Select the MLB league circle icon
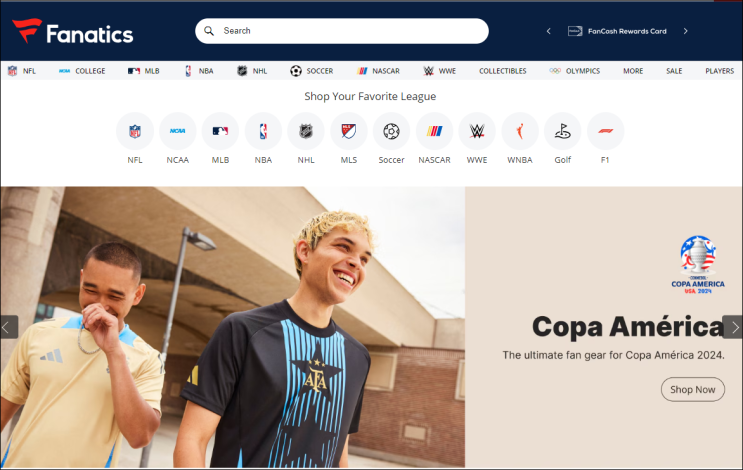Viewport: 743px width, 470px height. click(x=220, y=131)
